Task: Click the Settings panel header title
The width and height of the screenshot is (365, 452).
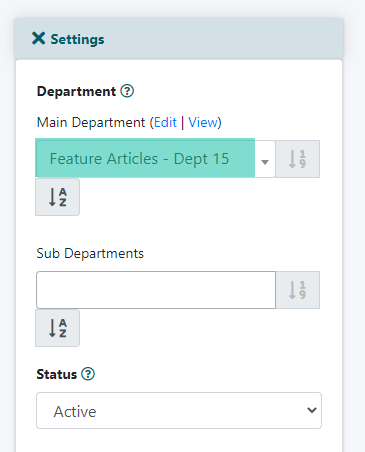Action: (77, 39)
